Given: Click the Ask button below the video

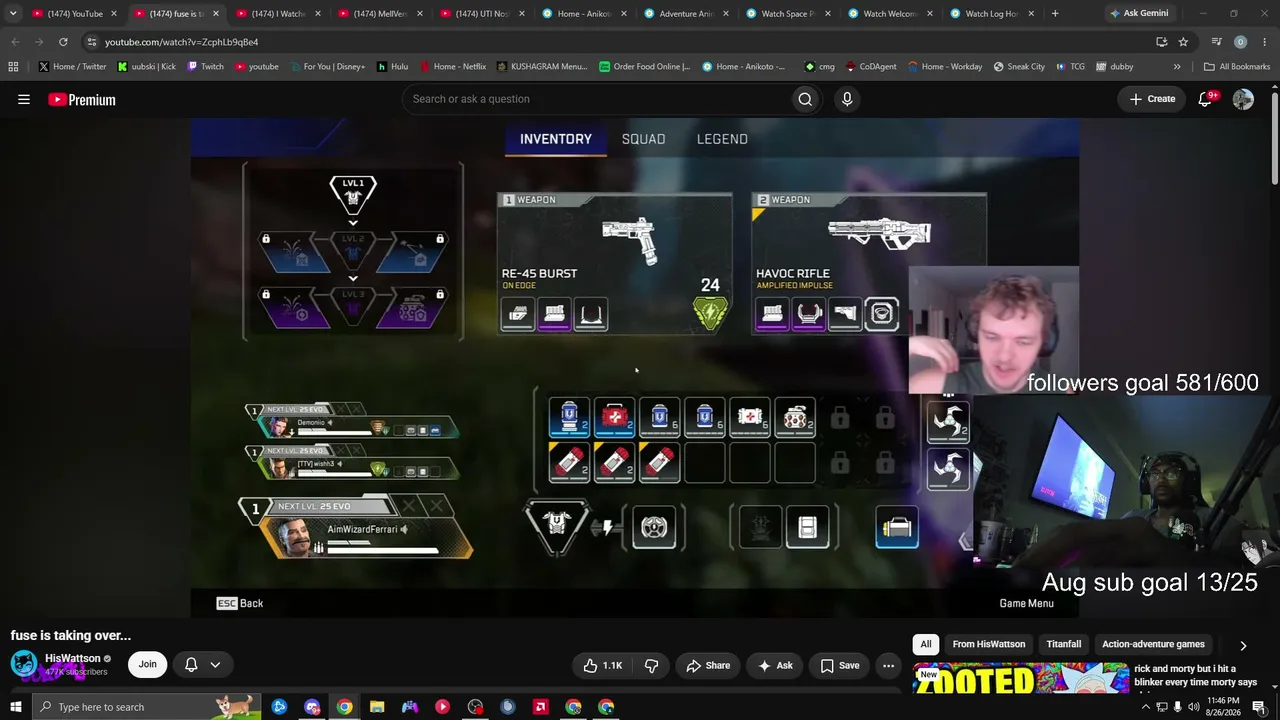Looking at the screenshot, I should point(775,665).
